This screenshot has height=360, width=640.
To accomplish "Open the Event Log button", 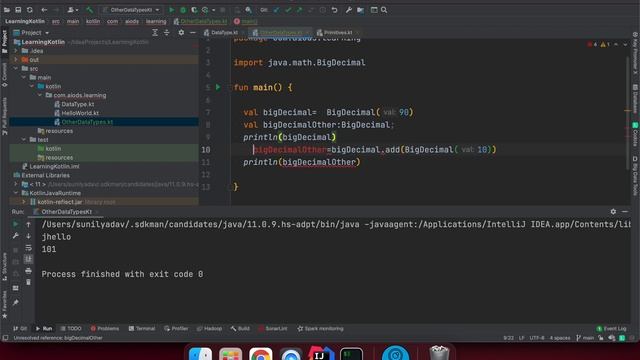I will click(611, 329).
